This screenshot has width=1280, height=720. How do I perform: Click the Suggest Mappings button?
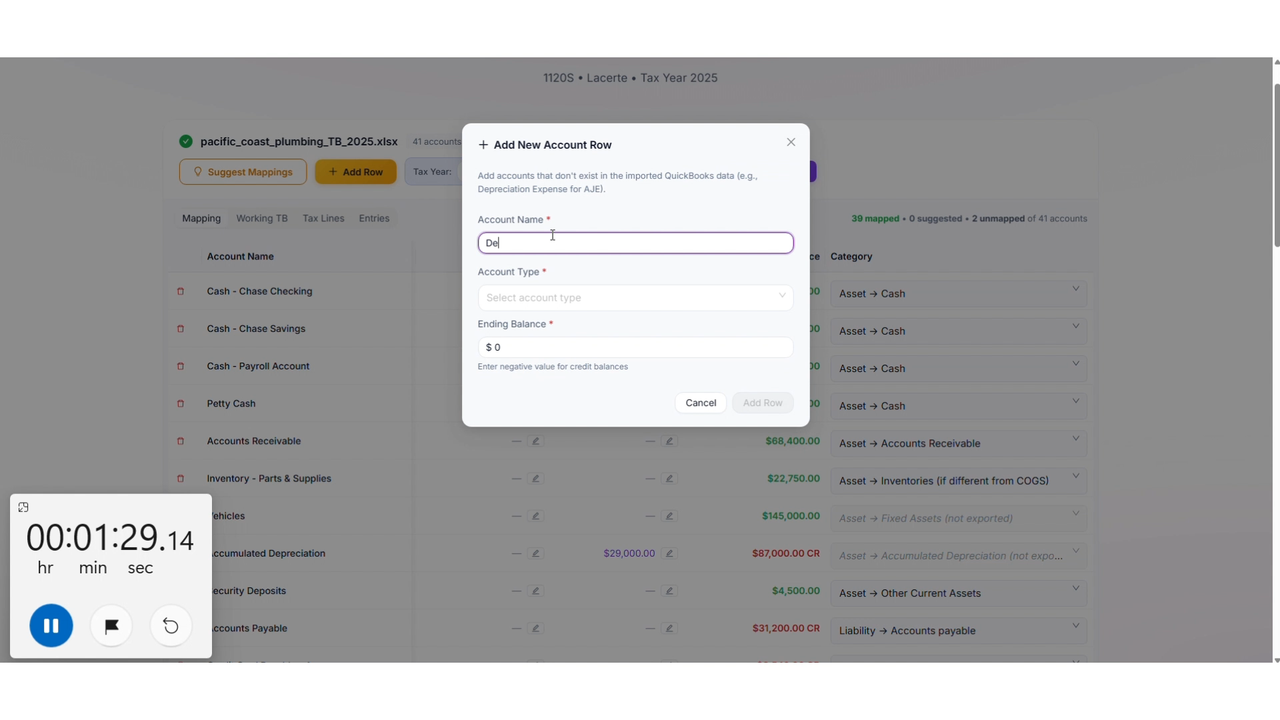243,172
